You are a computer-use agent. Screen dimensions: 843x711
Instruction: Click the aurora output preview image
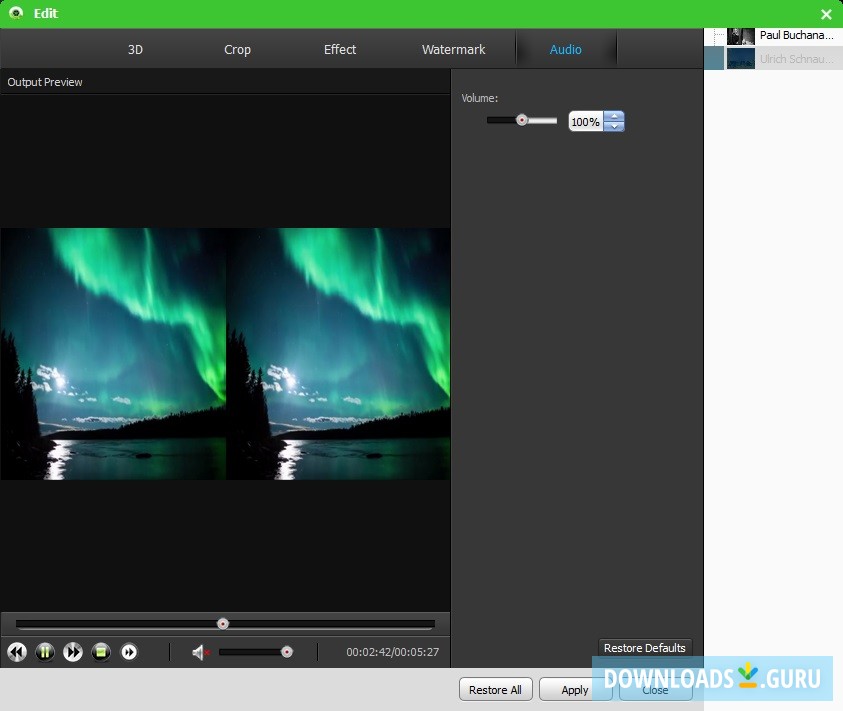tap(225, 354)
